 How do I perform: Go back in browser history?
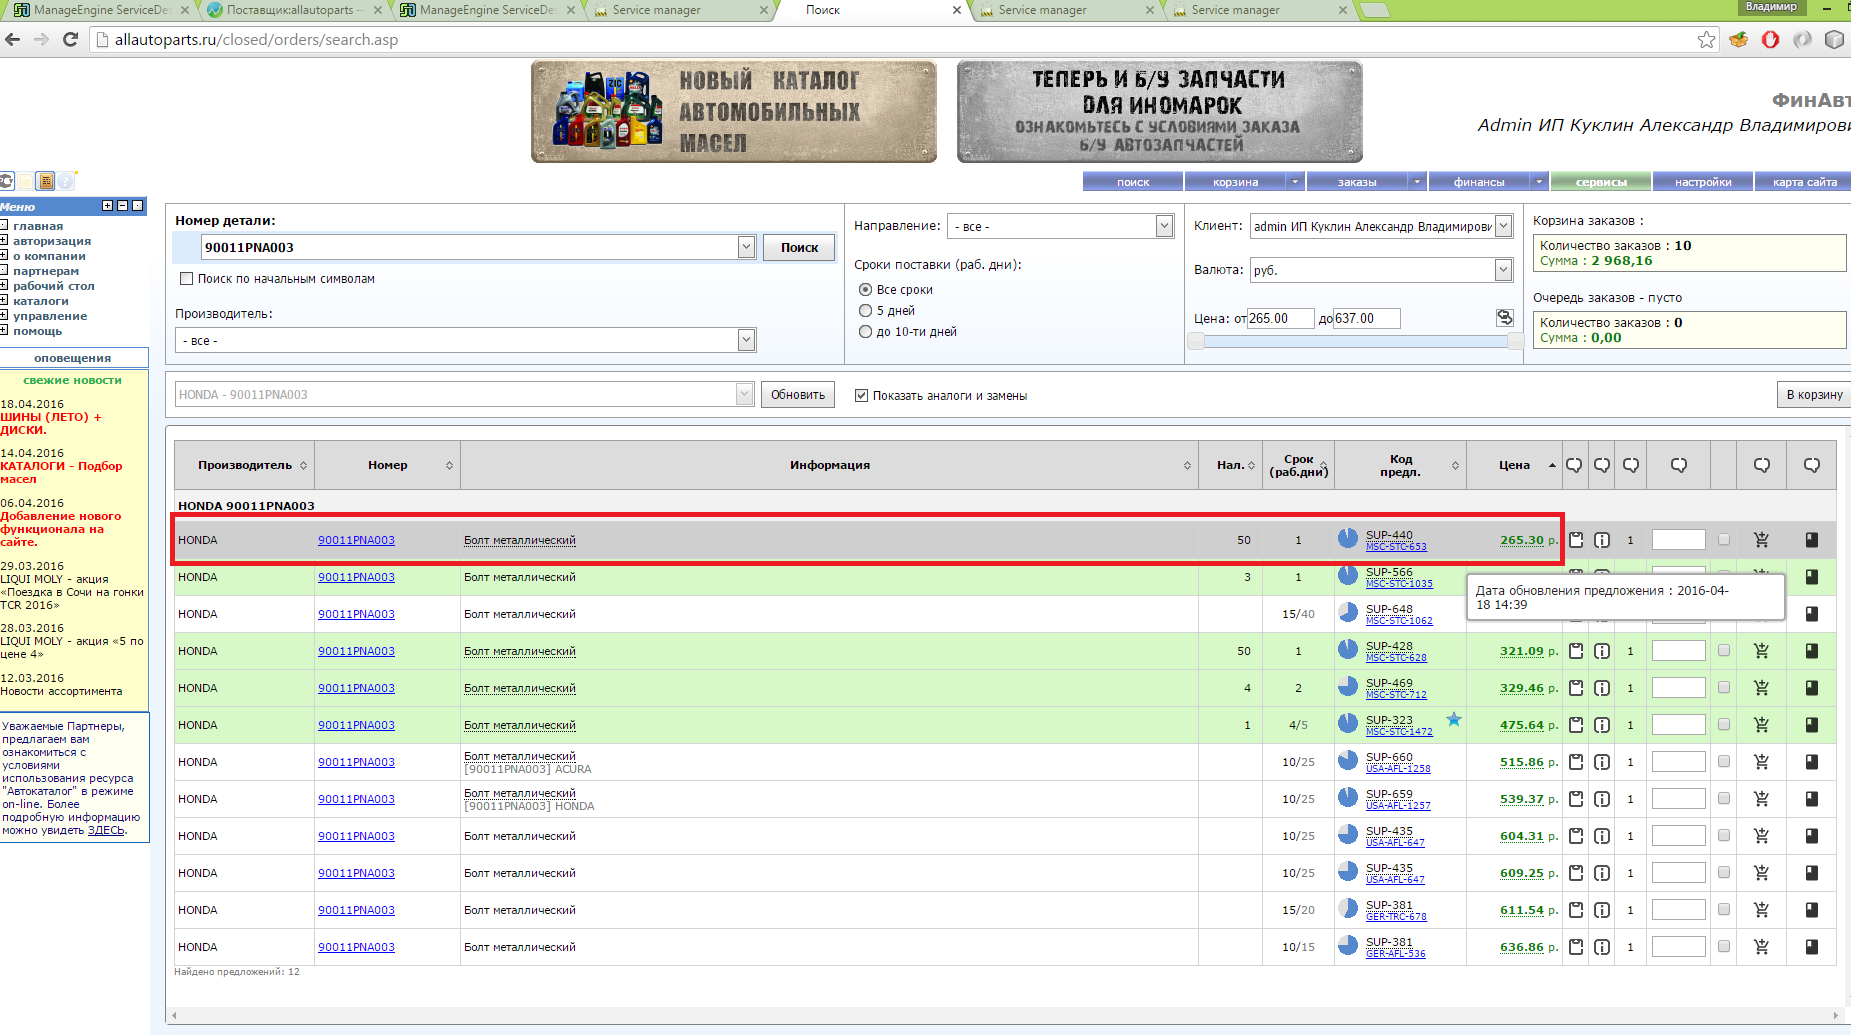pos(13,39)
